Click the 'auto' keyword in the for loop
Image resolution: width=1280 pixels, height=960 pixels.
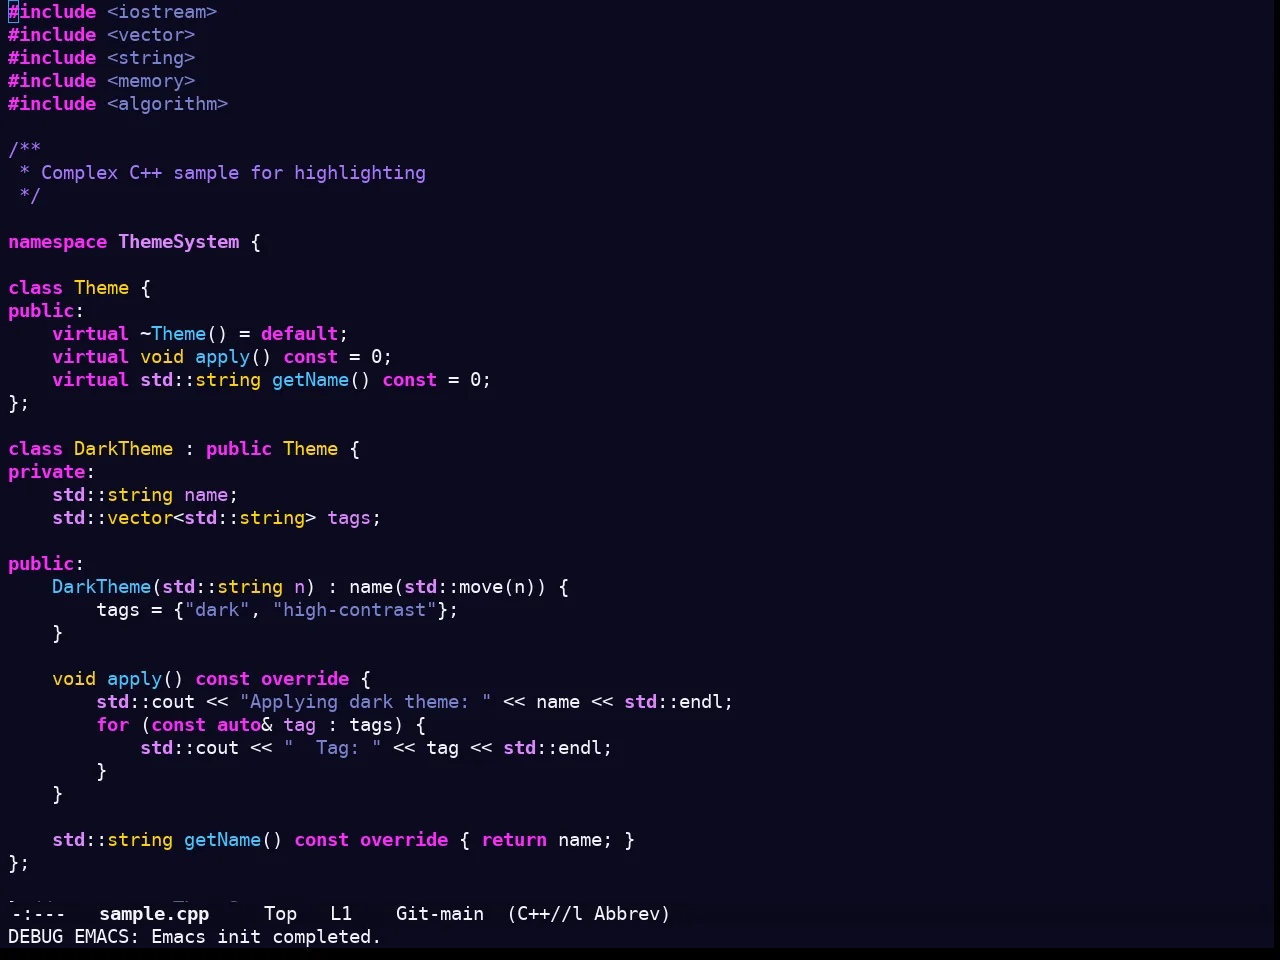[x=239, y=725]
